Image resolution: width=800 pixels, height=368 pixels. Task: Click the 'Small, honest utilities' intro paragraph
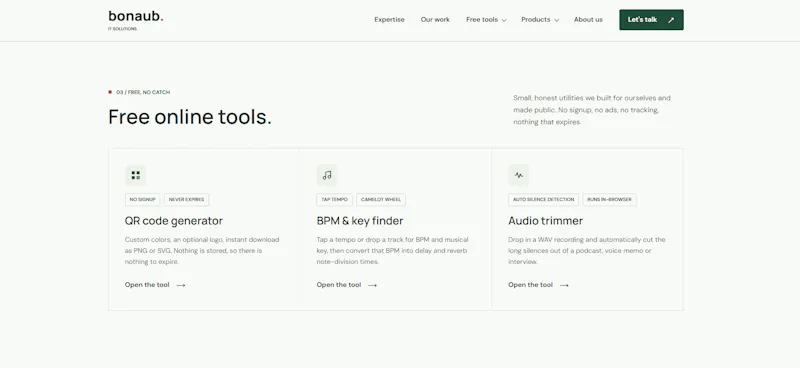click(592, 110)
